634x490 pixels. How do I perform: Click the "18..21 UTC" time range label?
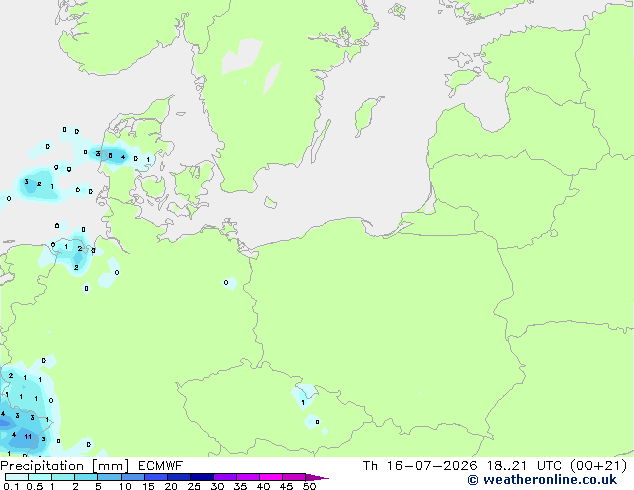tap(524, 466)
